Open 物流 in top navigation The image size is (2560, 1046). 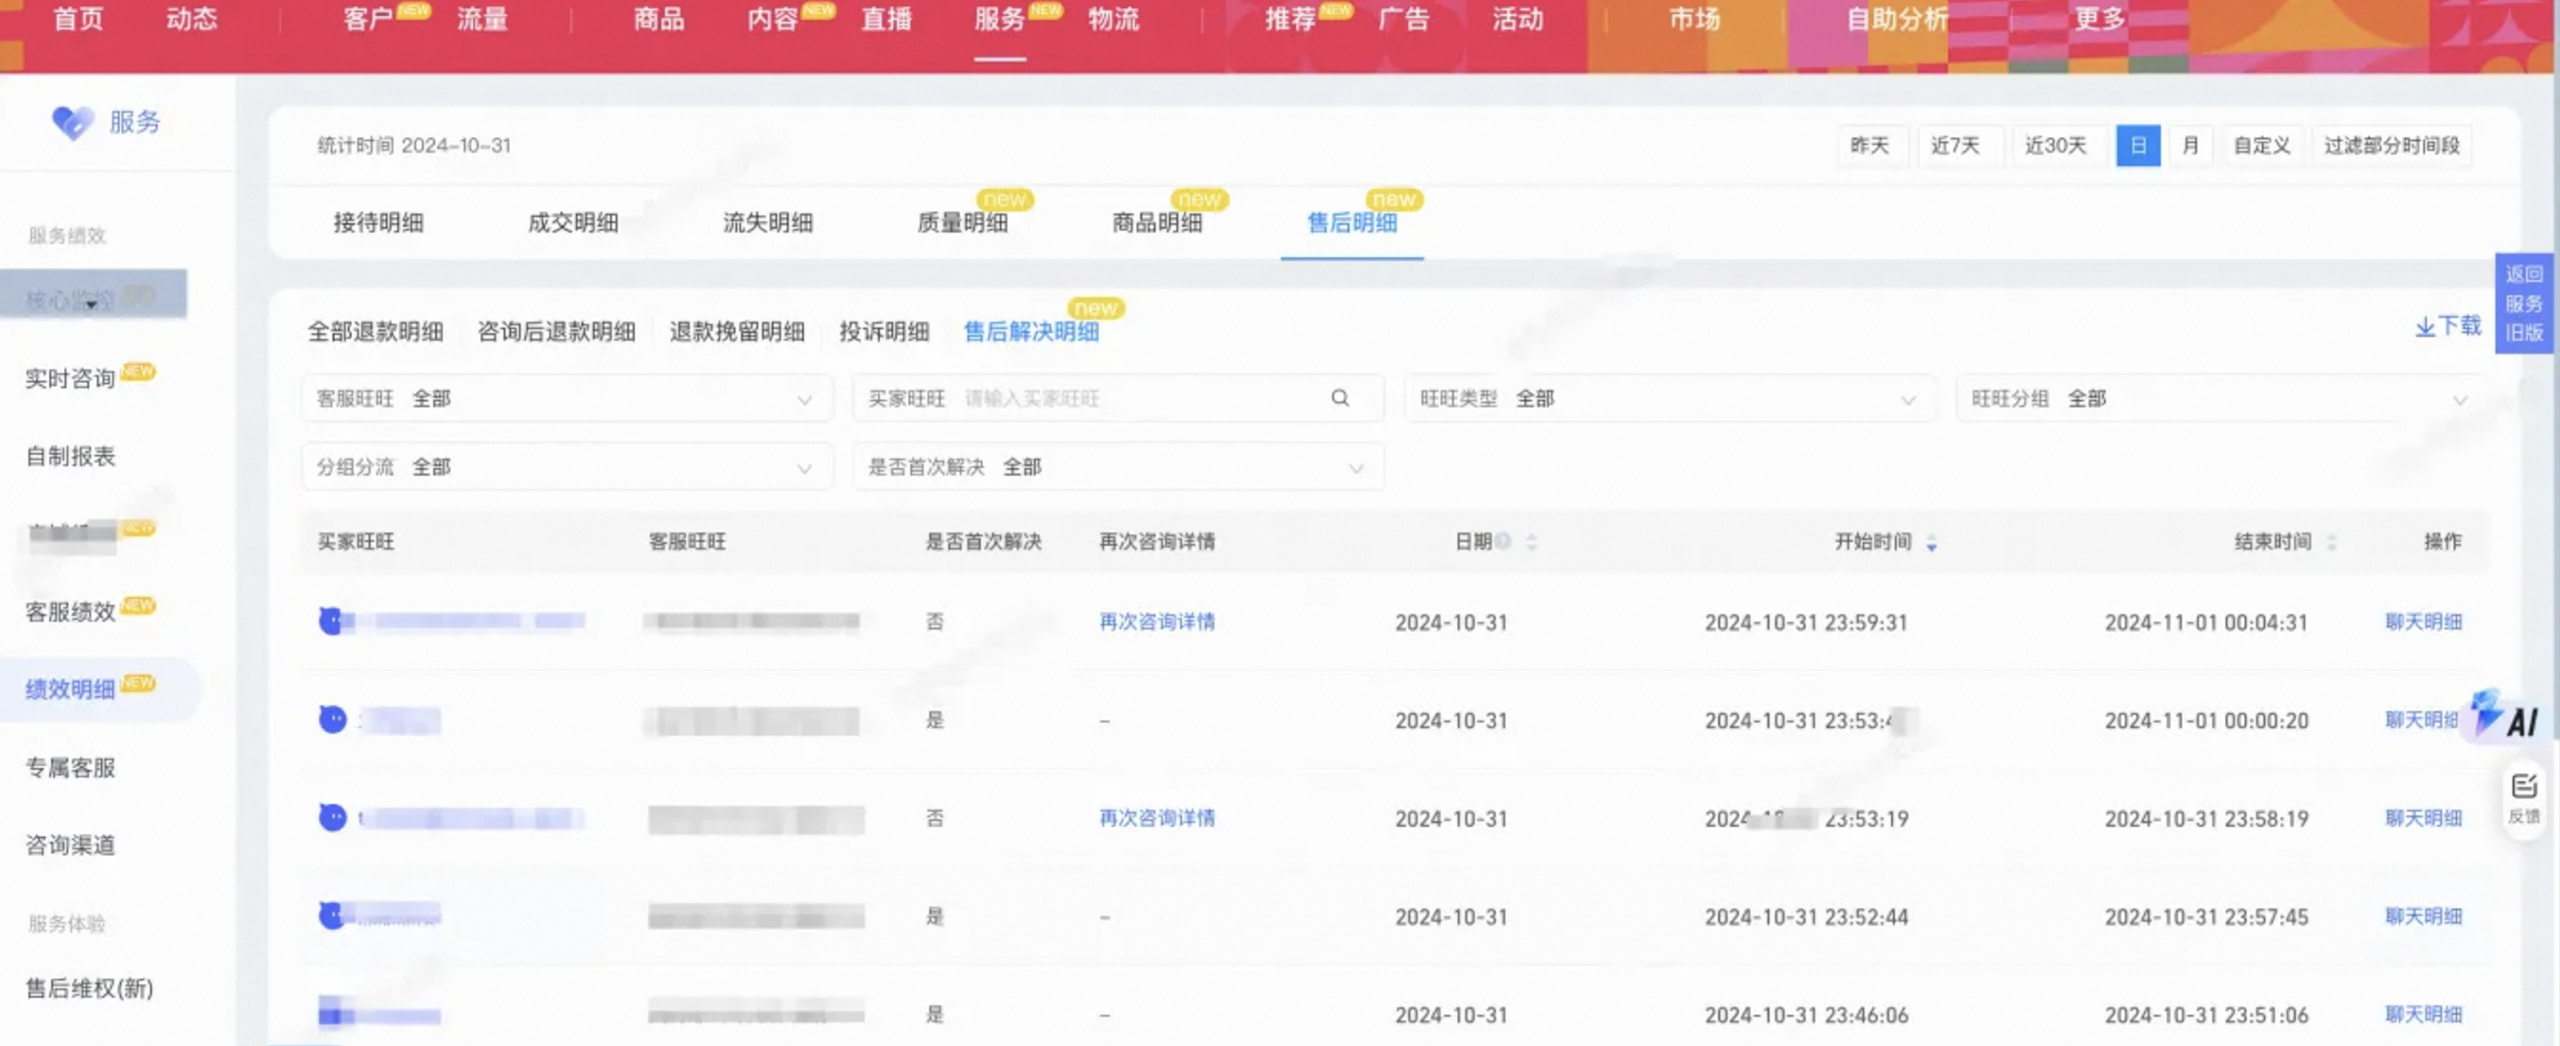pos(1113,20)
